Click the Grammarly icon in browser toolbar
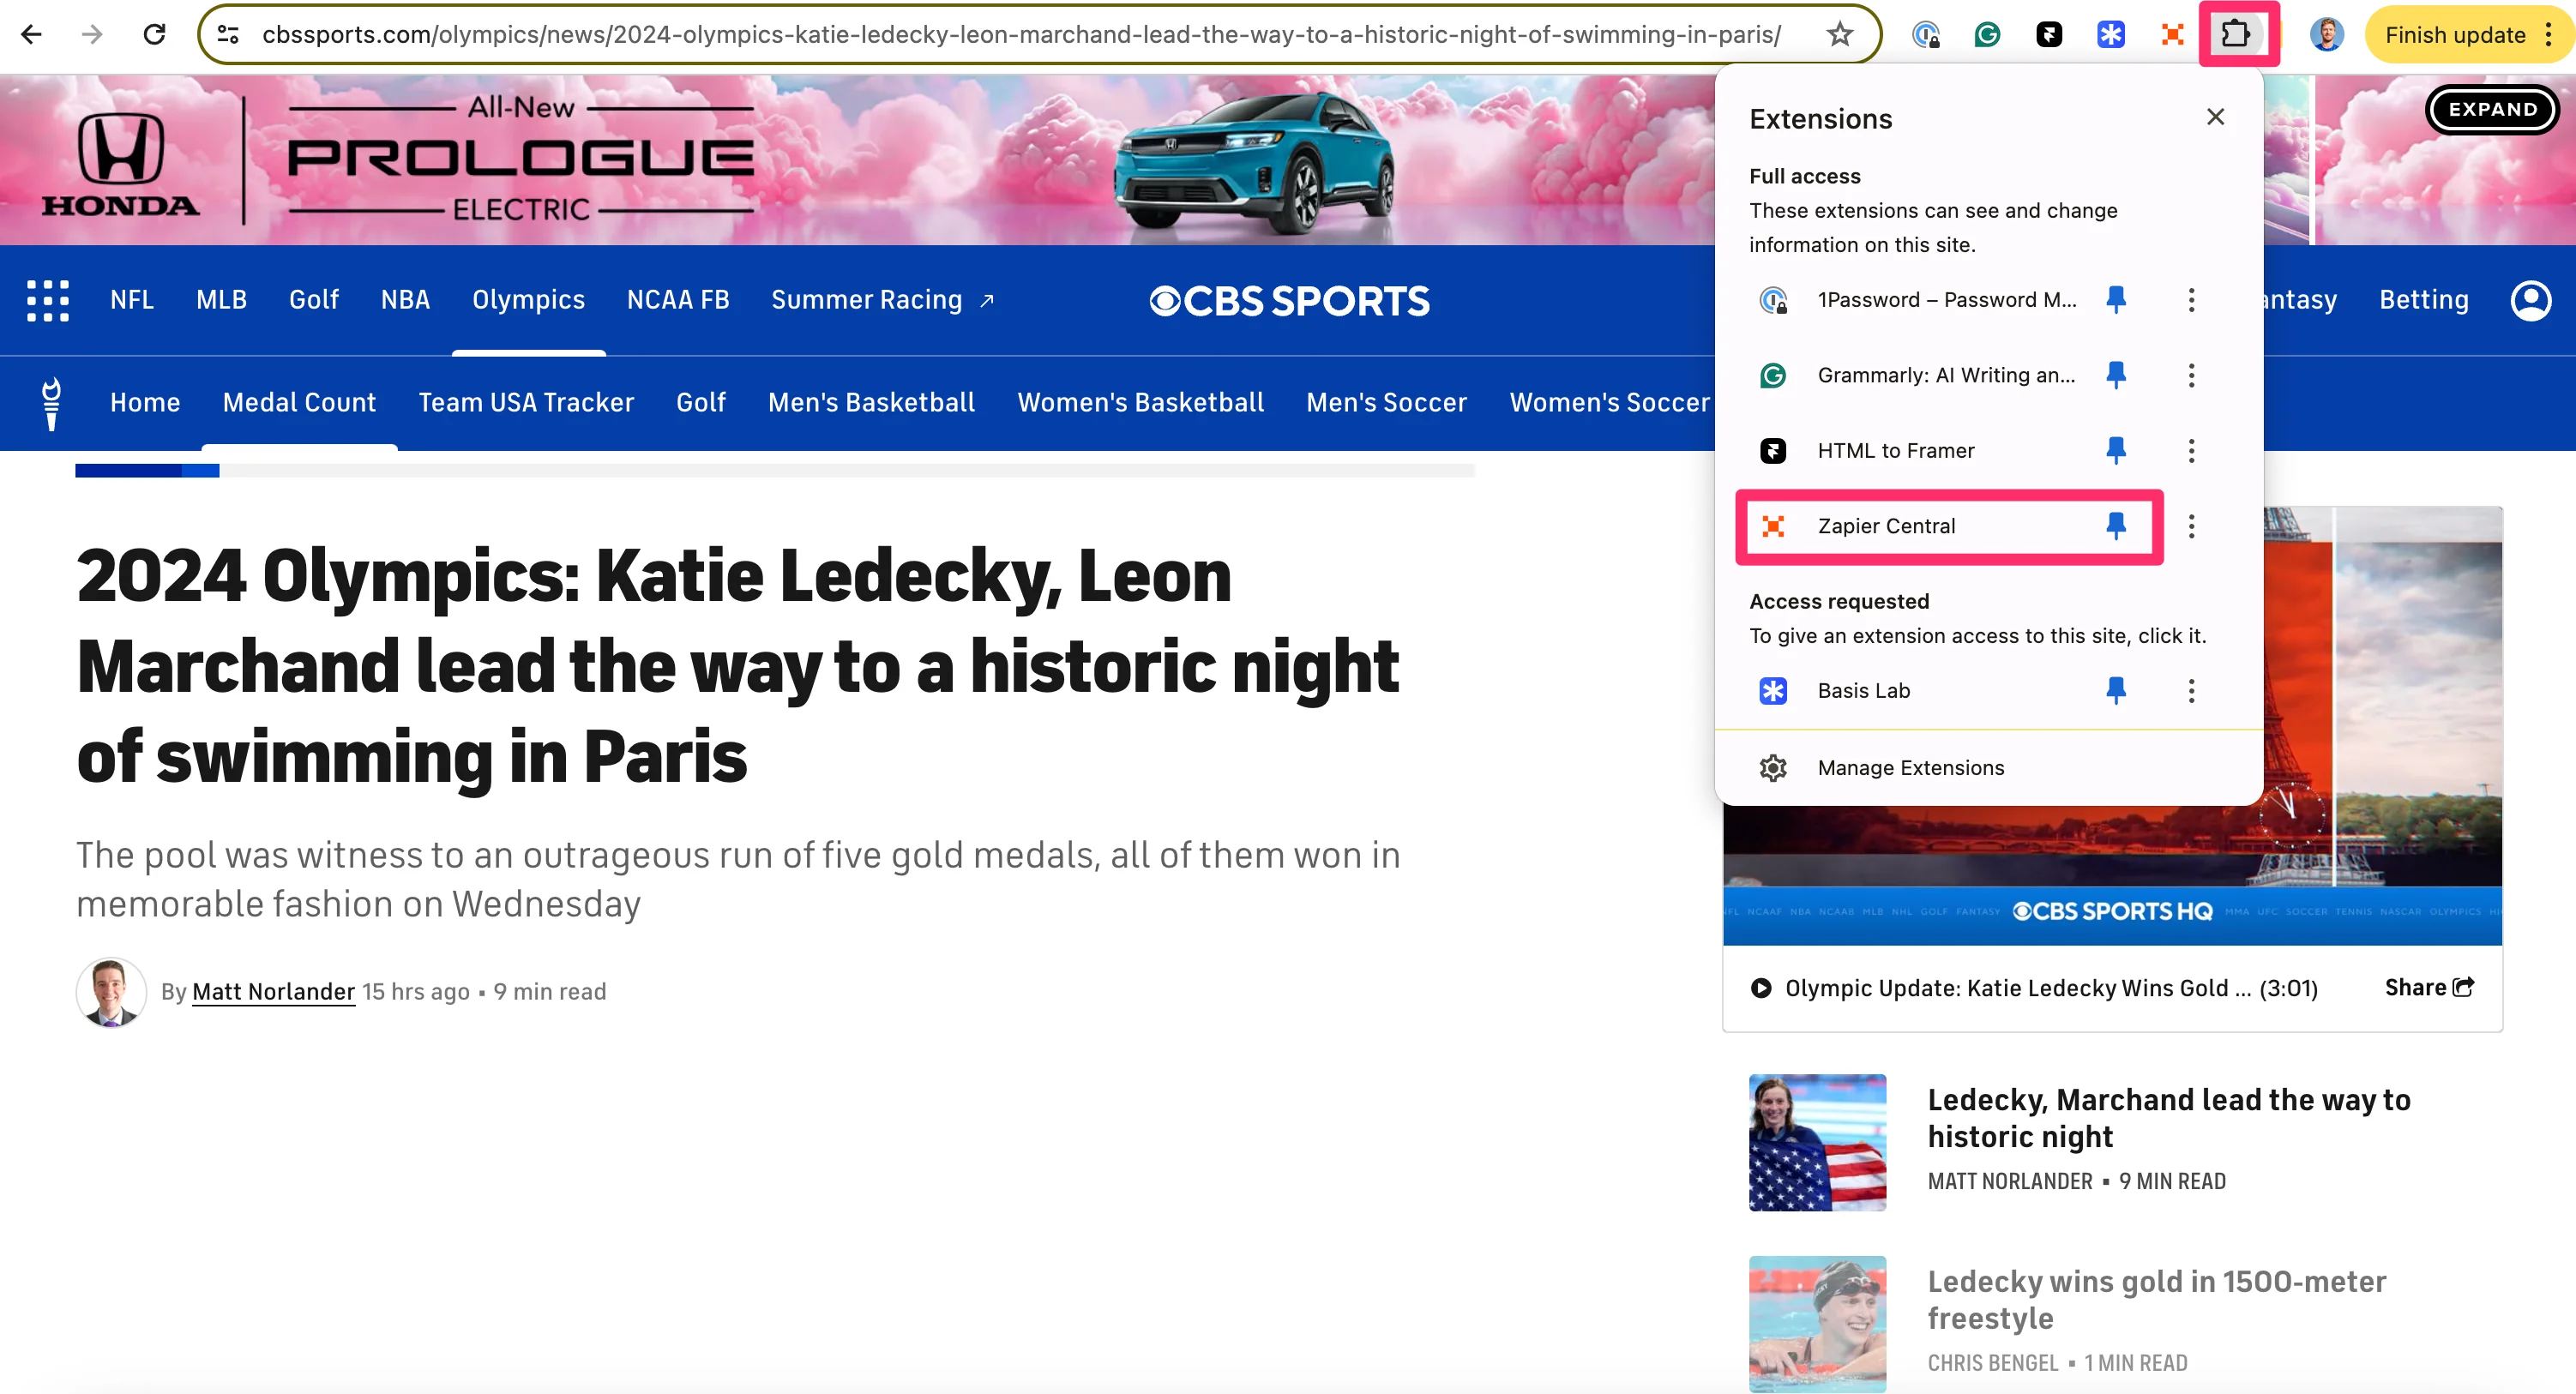 1987,35
